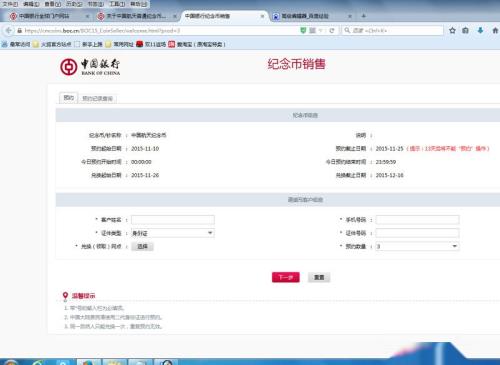
Task: Open the 火狐官方站点 bookmark folder
Action: point(52,44)
